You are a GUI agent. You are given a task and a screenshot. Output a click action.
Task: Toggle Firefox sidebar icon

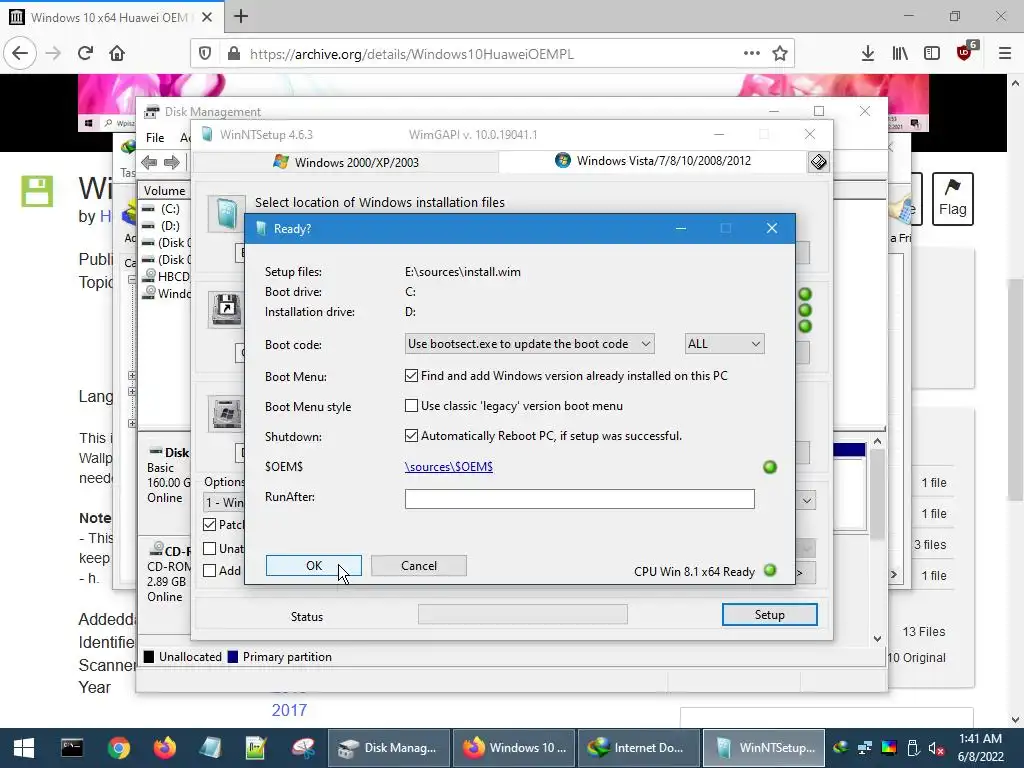932,54
